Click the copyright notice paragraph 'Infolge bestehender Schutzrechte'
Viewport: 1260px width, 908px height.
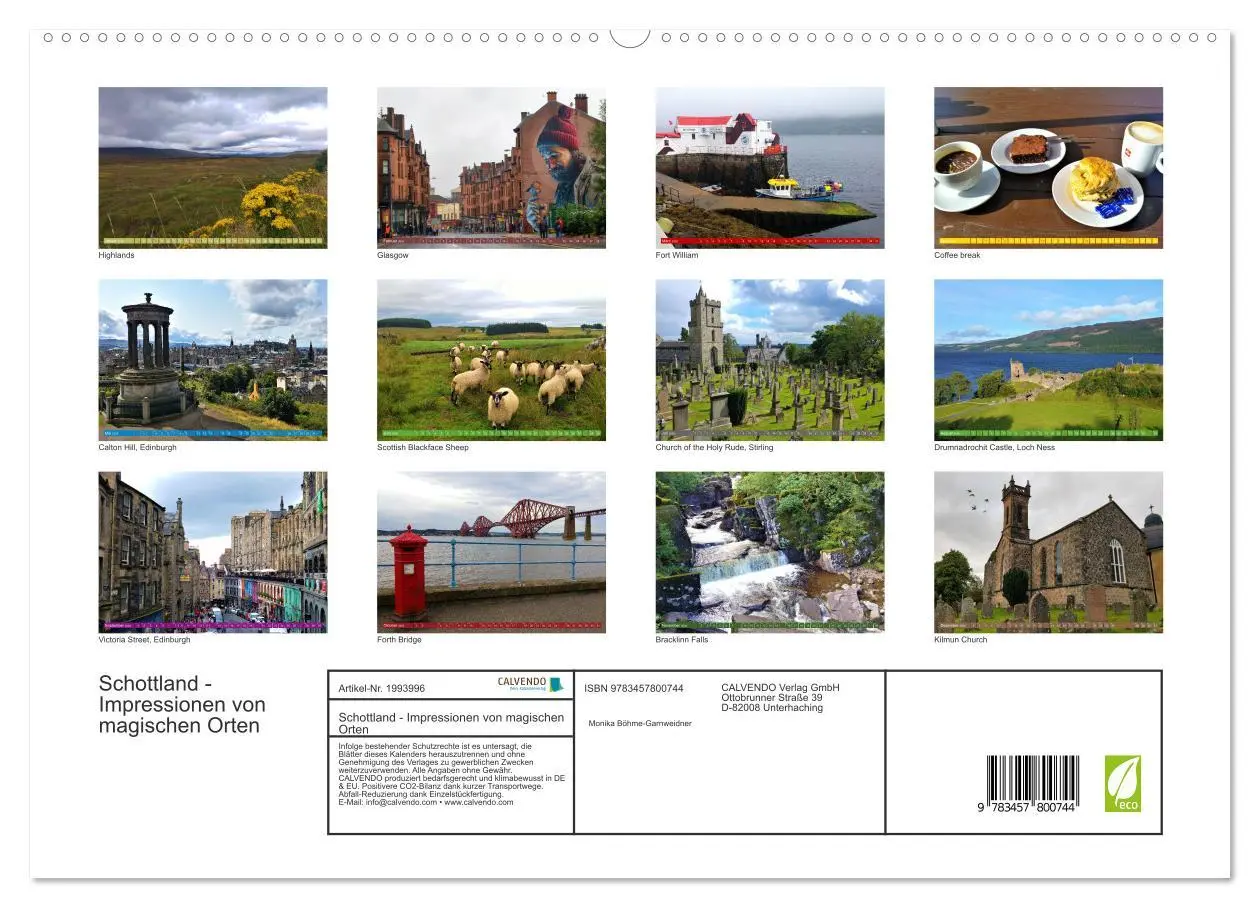452,774
